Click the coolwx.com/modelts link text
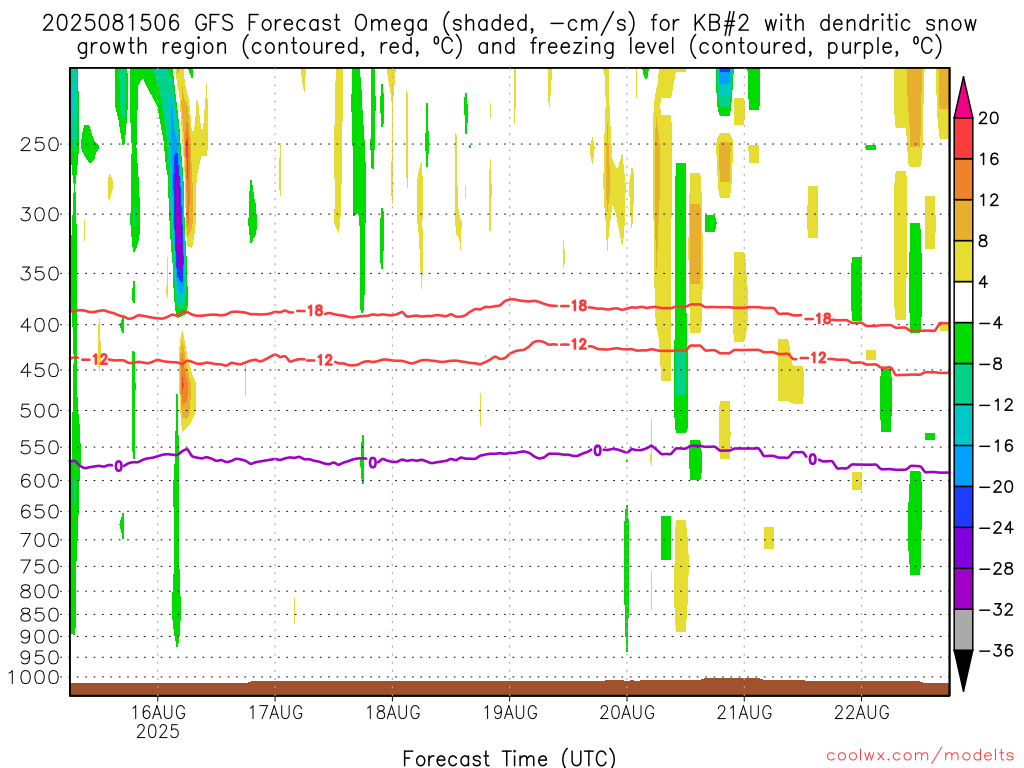 pos(921,756)
